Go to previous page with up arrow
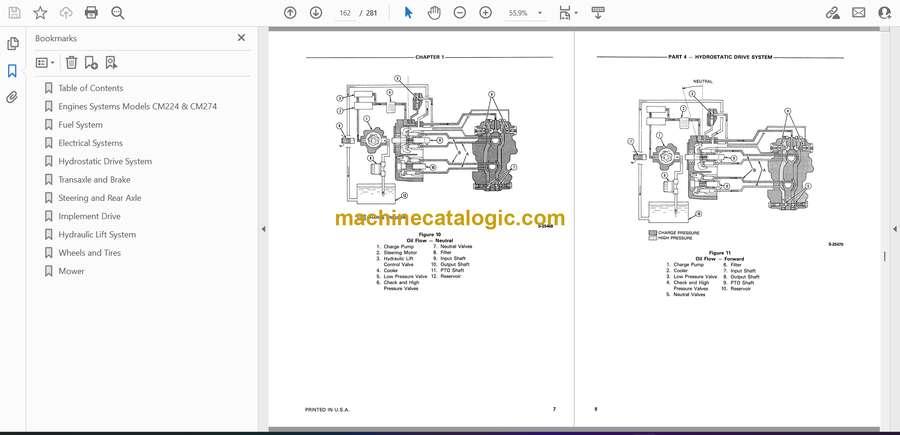The height and width of the screenshot is (435, 900). (290, 13)
